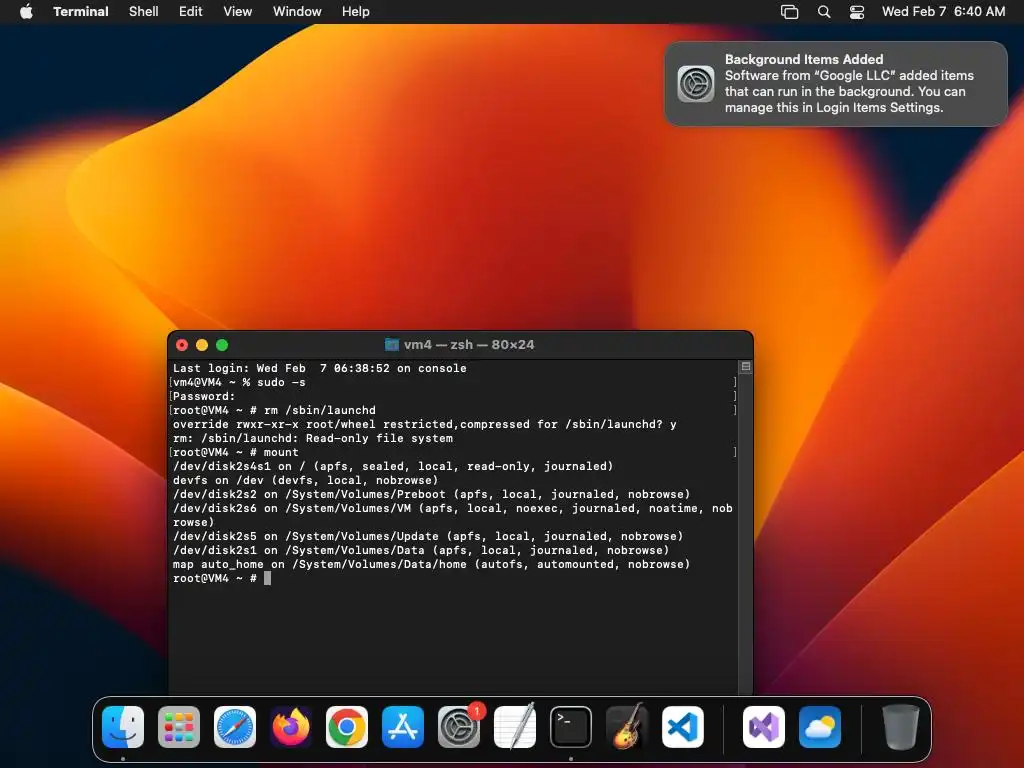Open the Trash in the dock
1024x768 pixels.
click(x=901, y=727)
